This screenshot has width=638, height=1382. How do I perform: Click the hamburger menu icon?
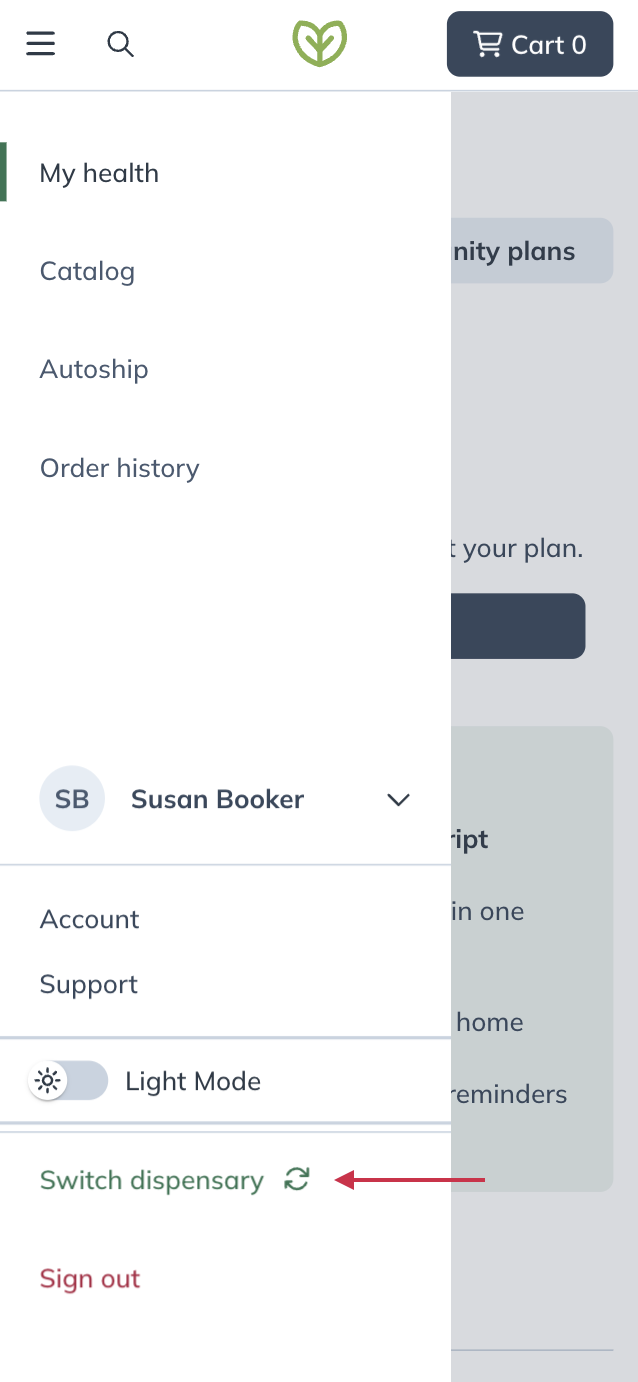point(41,44)
